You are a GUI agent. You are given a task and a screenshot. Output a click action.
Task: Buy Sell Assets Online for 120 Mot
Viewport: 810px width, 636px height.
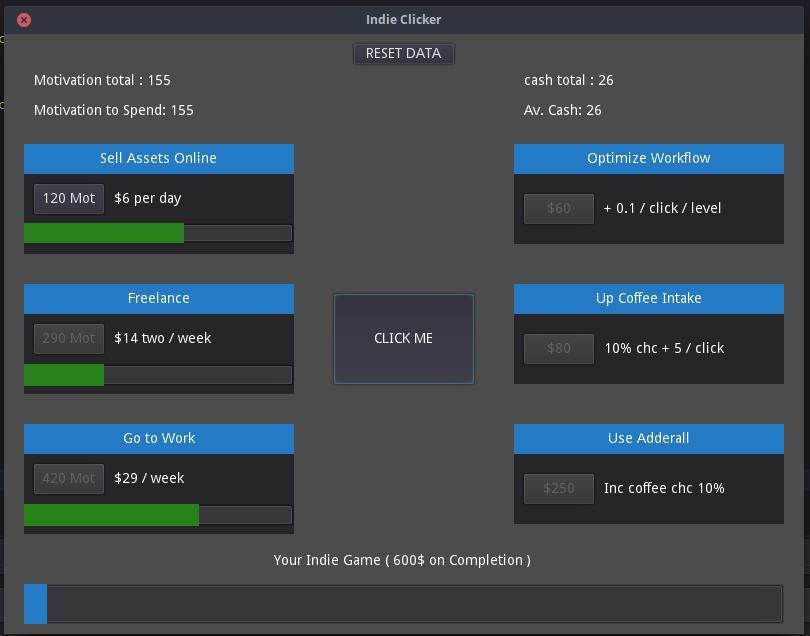[x=69, y=199]
